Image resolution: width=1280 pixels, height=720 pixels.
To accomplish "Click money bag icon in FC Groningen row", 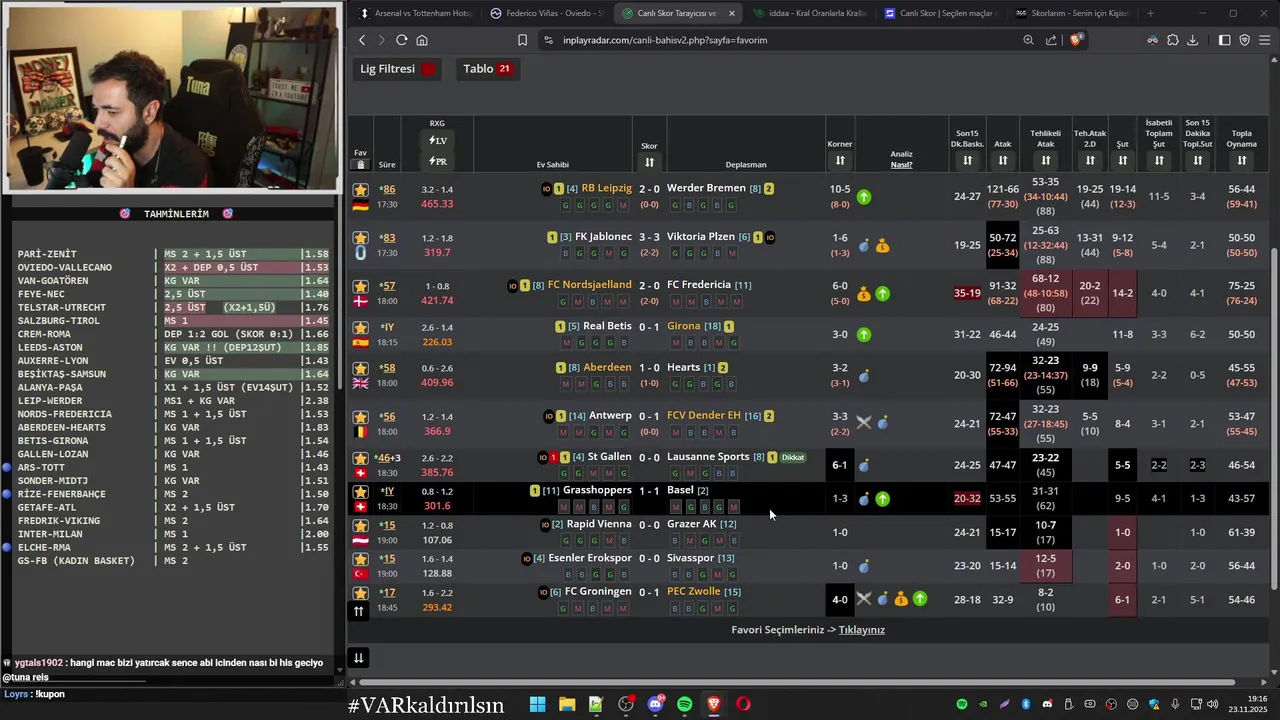I will tap(901, 599).
